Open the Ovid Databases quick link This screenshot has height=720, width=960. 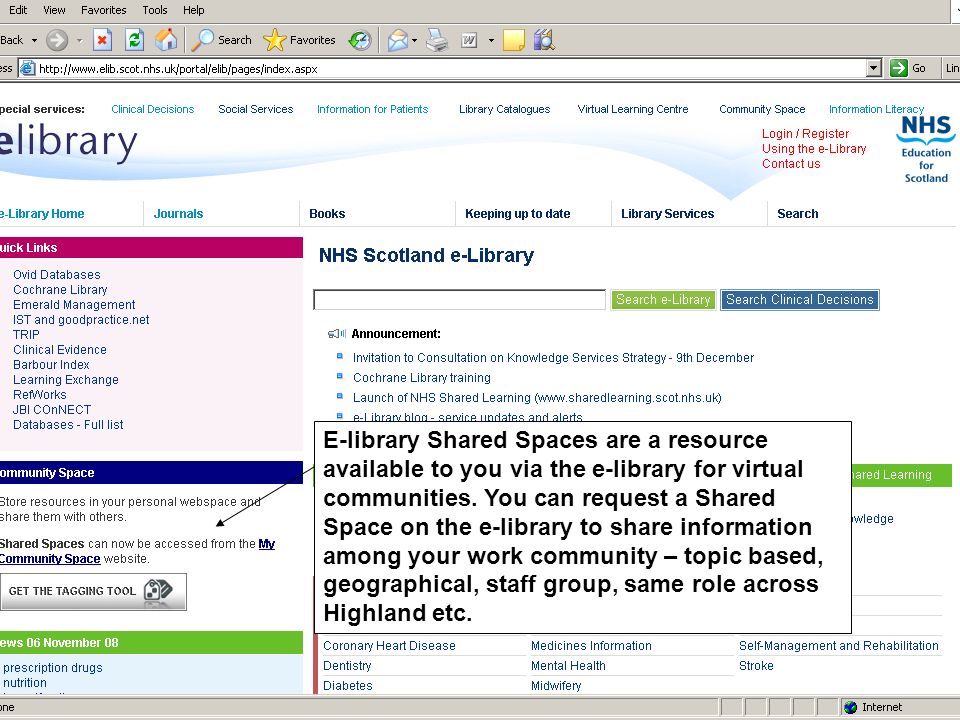coord(56,275)
